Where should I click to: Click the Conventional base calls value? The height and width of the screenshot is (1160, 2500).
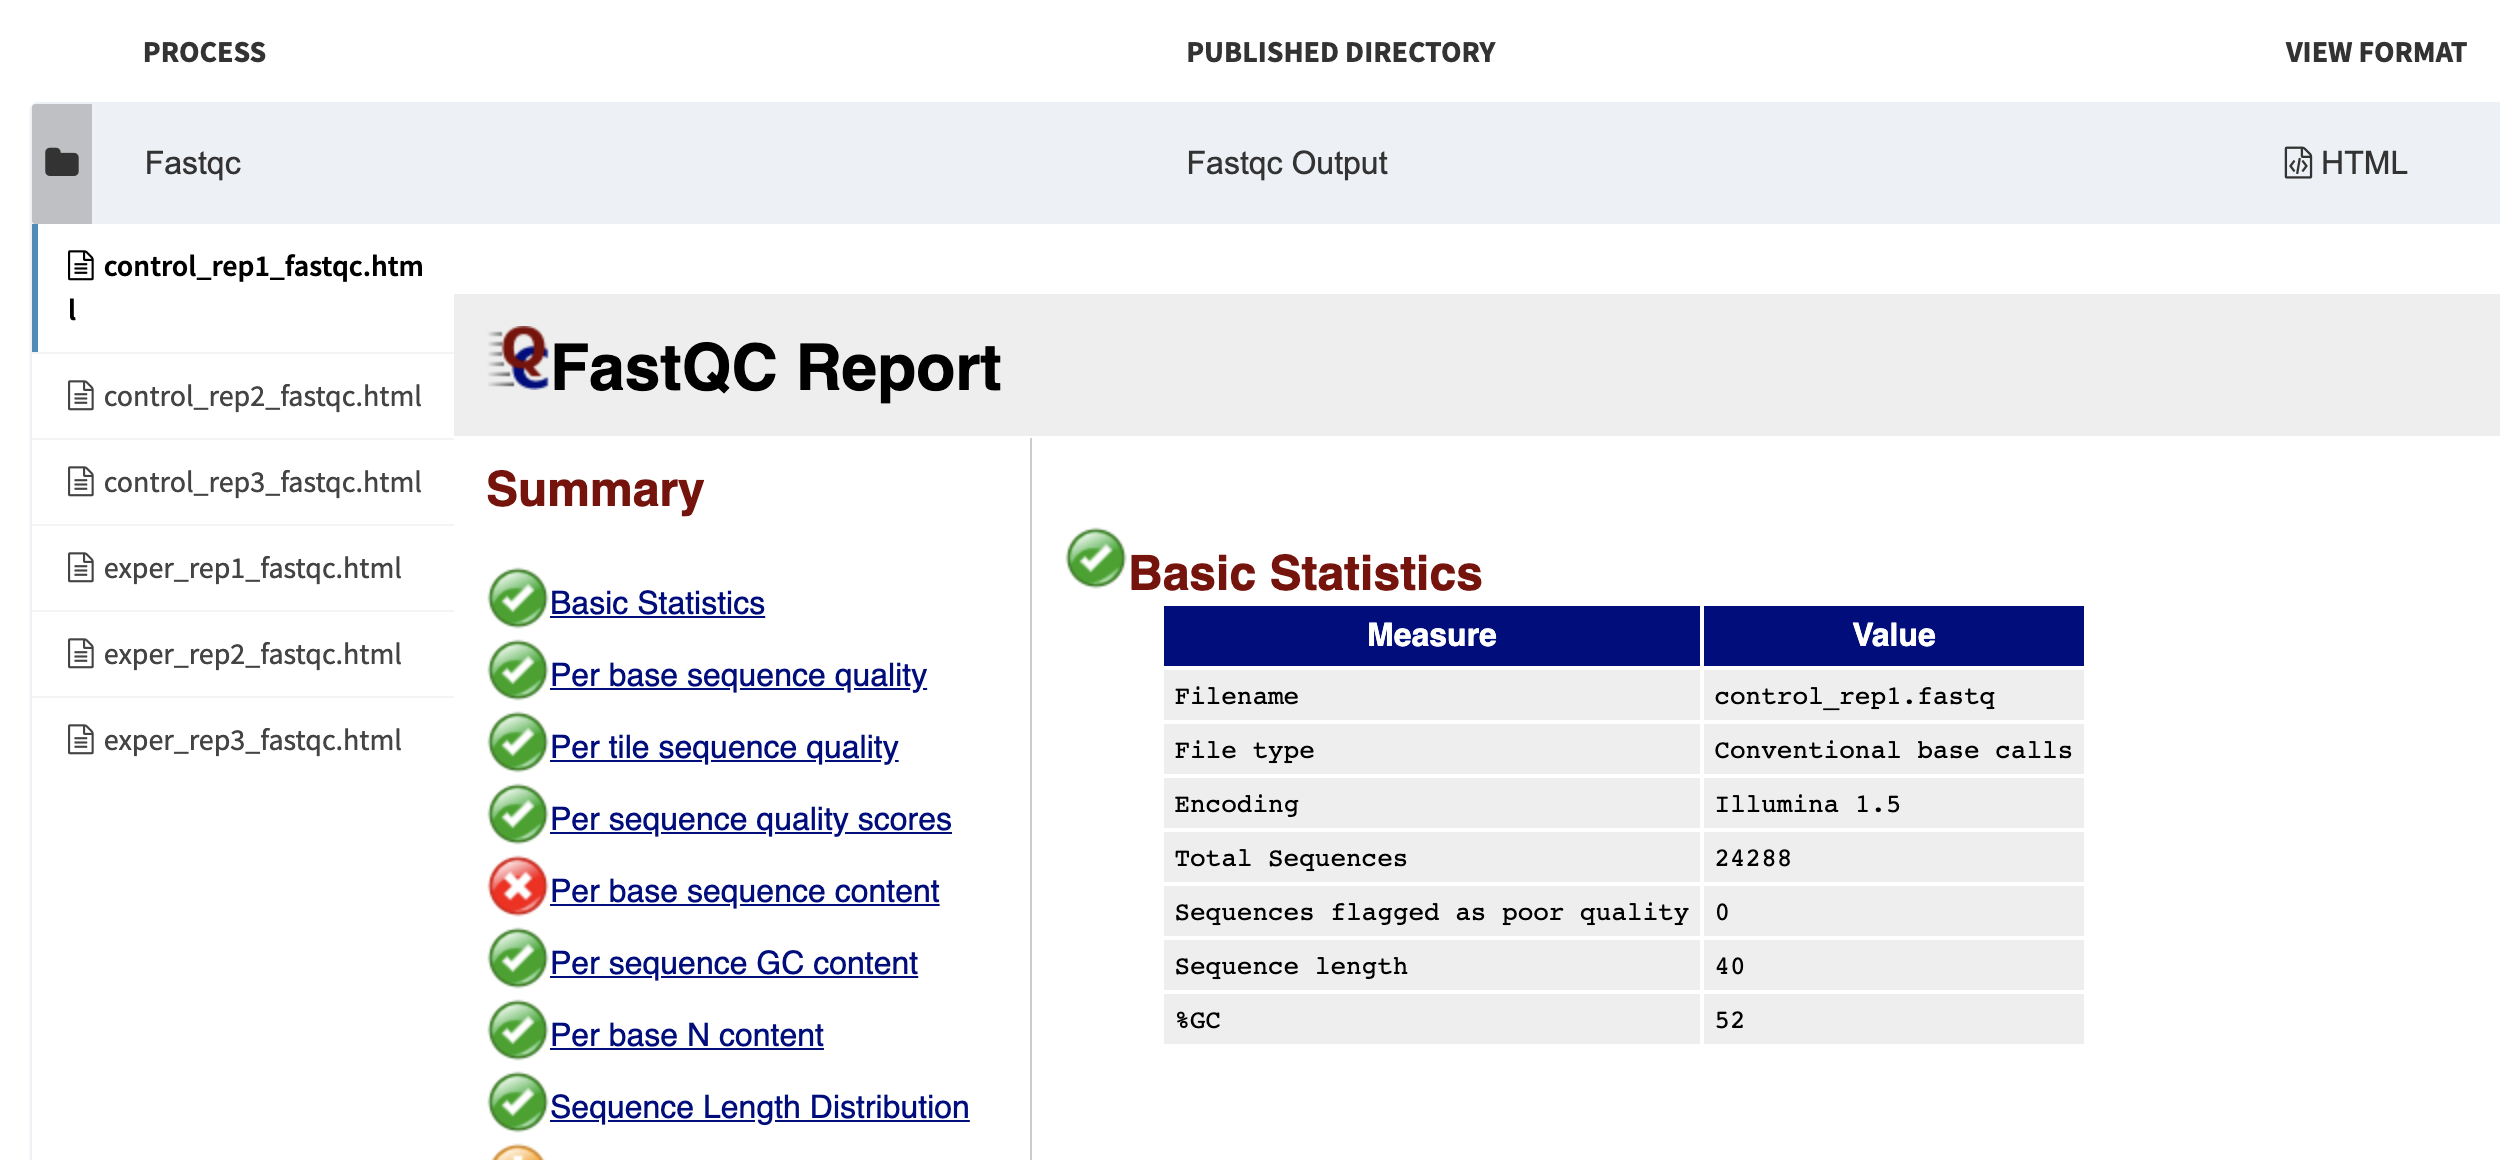(1893, 750)
